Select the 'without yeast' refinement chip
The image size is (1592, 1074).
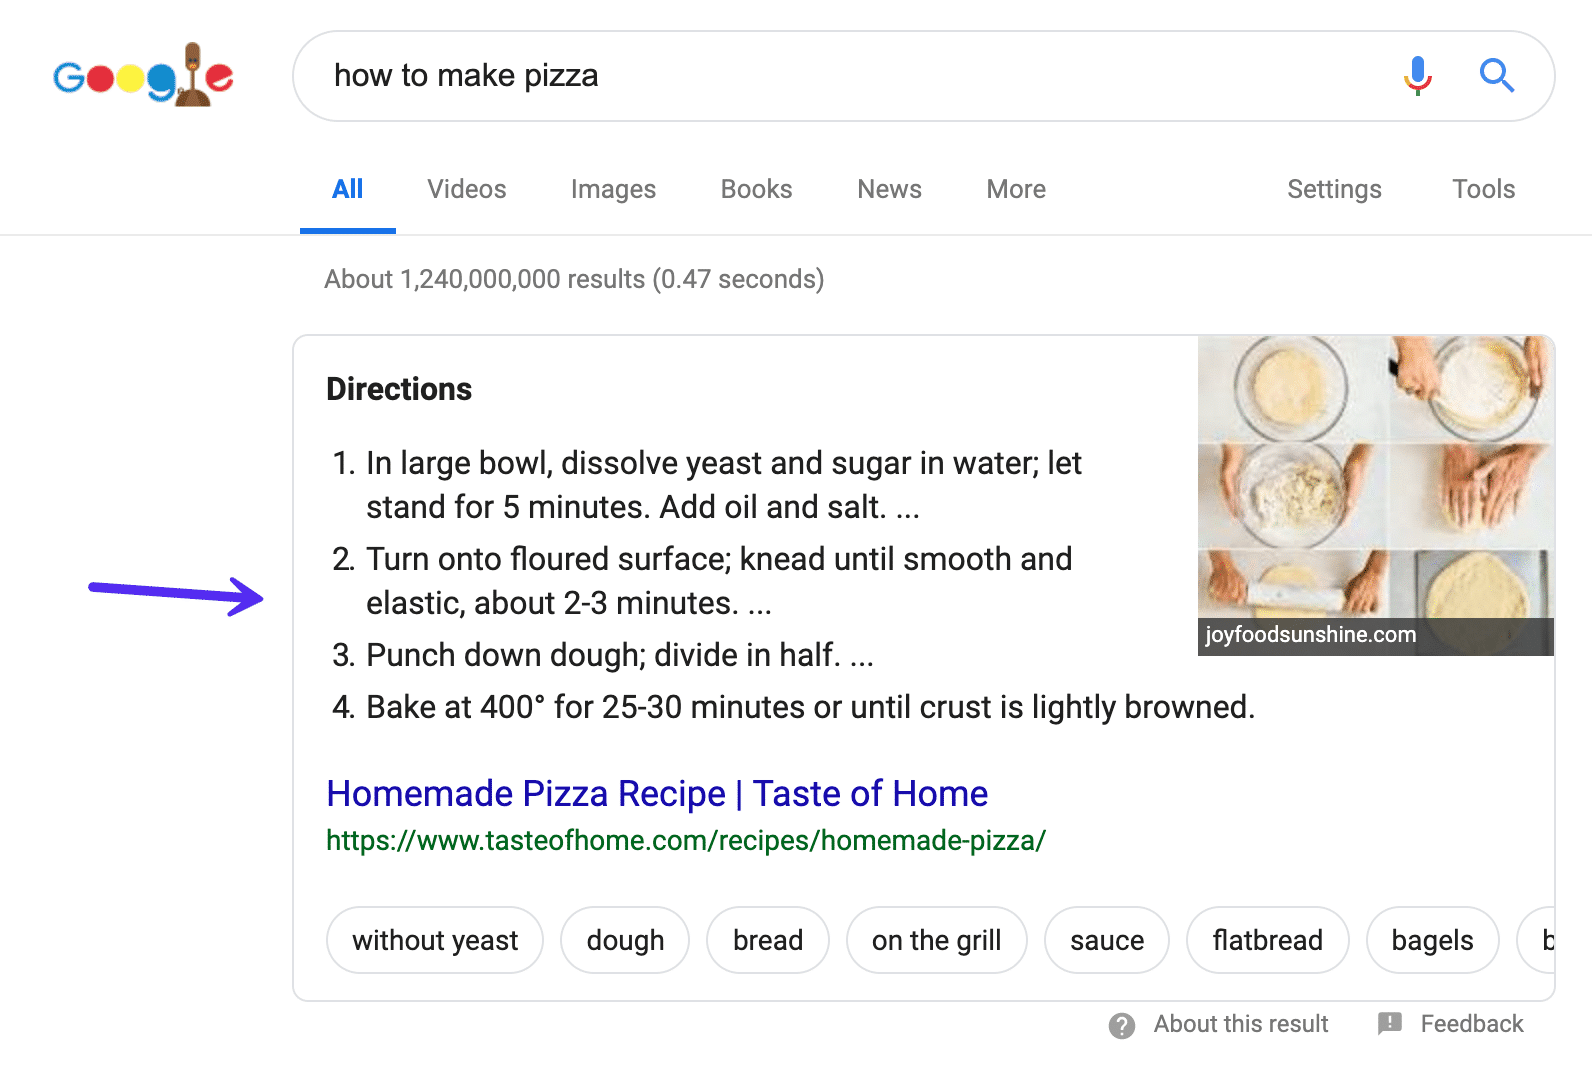(x=434, y=940)
